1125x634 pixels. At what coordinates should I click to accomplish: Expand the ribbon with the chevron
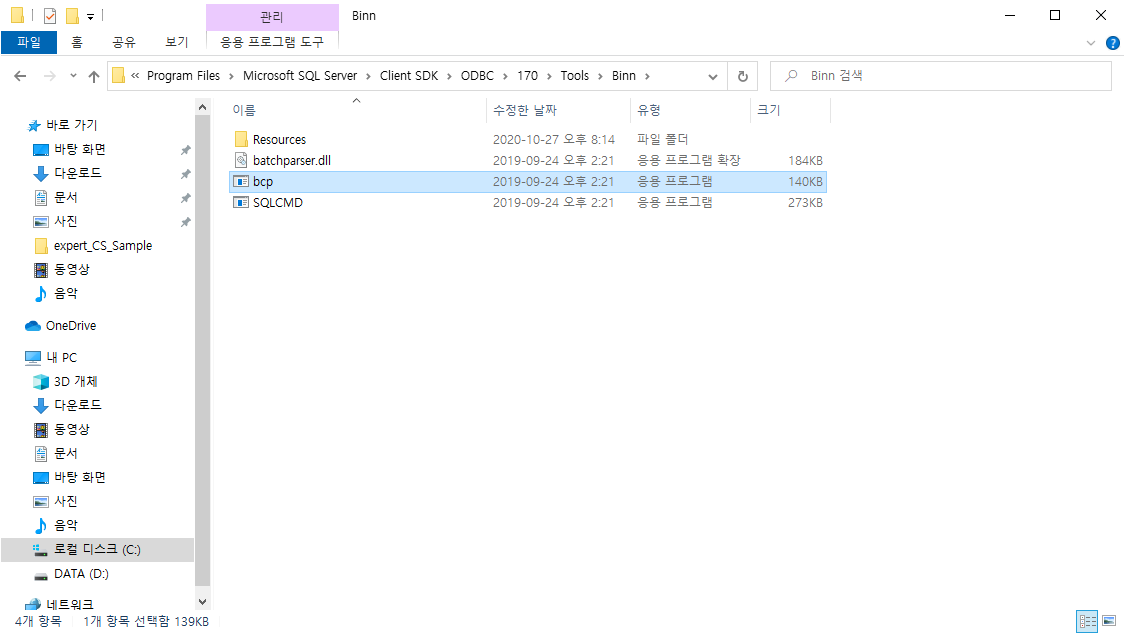pos(1091,43)
